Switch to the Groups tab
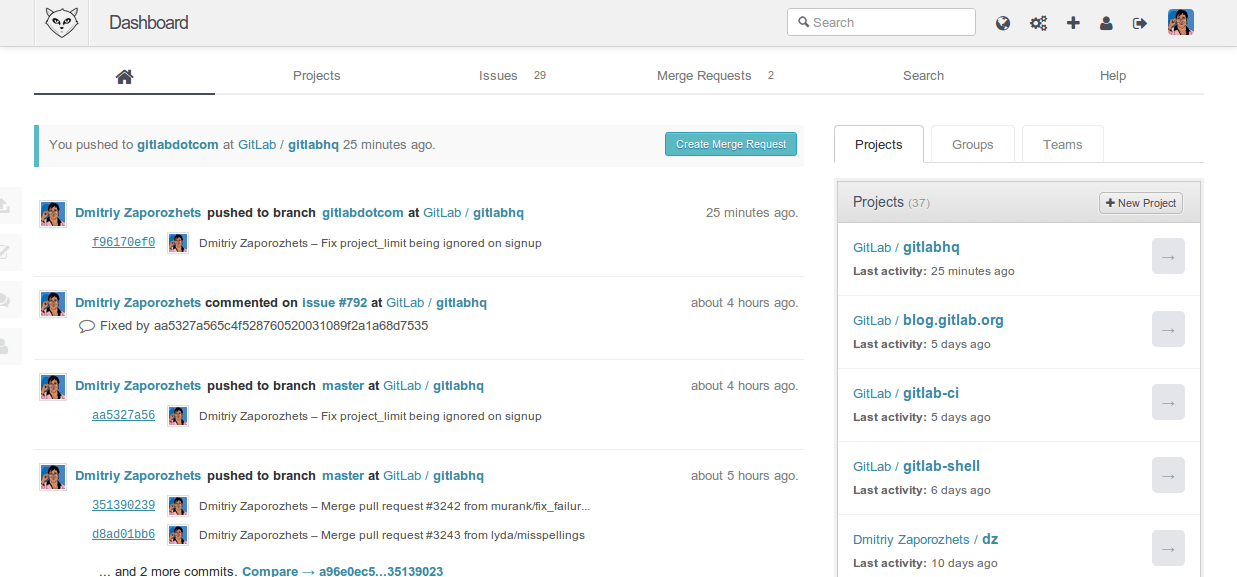This screenshot has width=1237, height=577. click(971, 144)
